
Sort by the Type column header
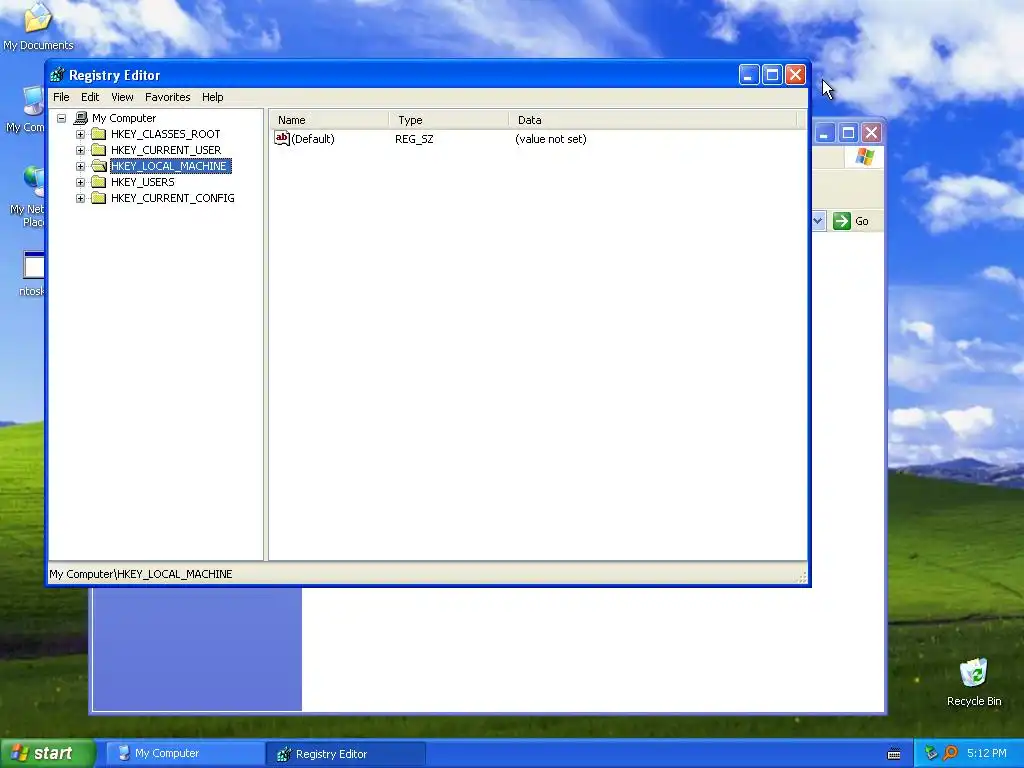point(449,120)
